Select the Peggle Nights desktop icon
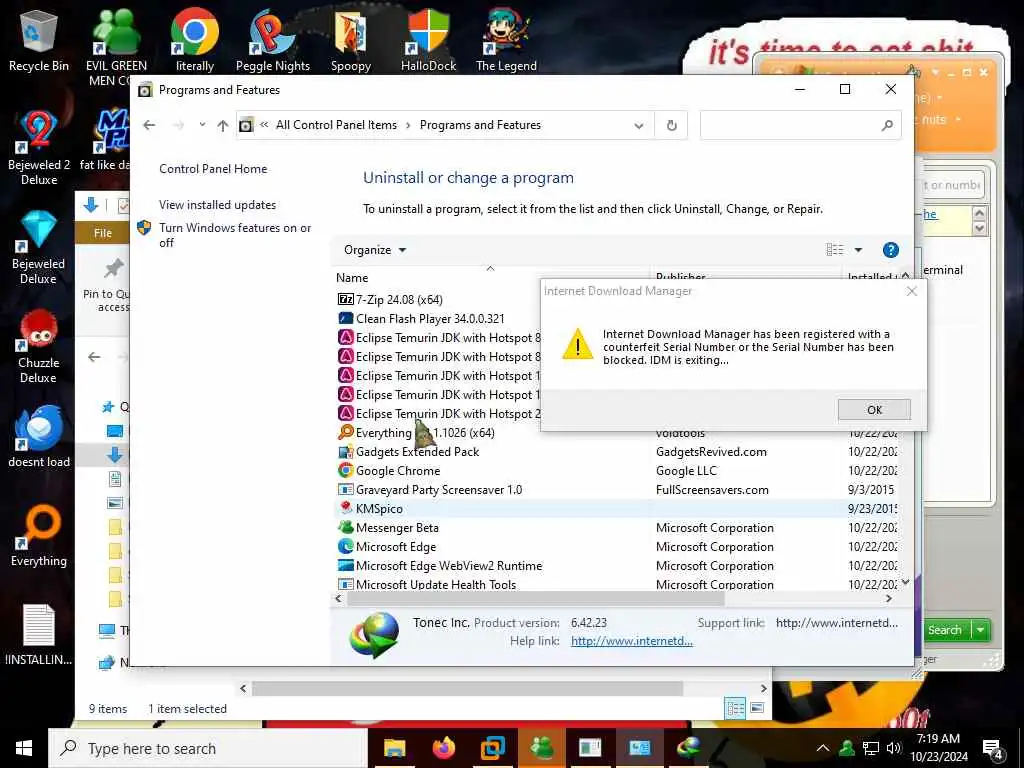This screenshot has width=1024, height=768. click(272, 40)
